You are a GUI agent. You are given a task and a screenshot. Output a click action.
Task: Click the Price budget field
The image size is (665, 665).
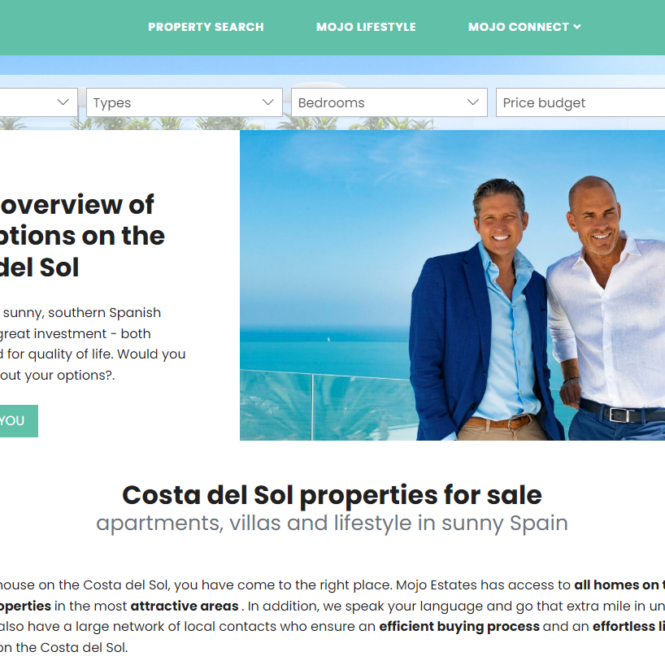tap(581, 102)
